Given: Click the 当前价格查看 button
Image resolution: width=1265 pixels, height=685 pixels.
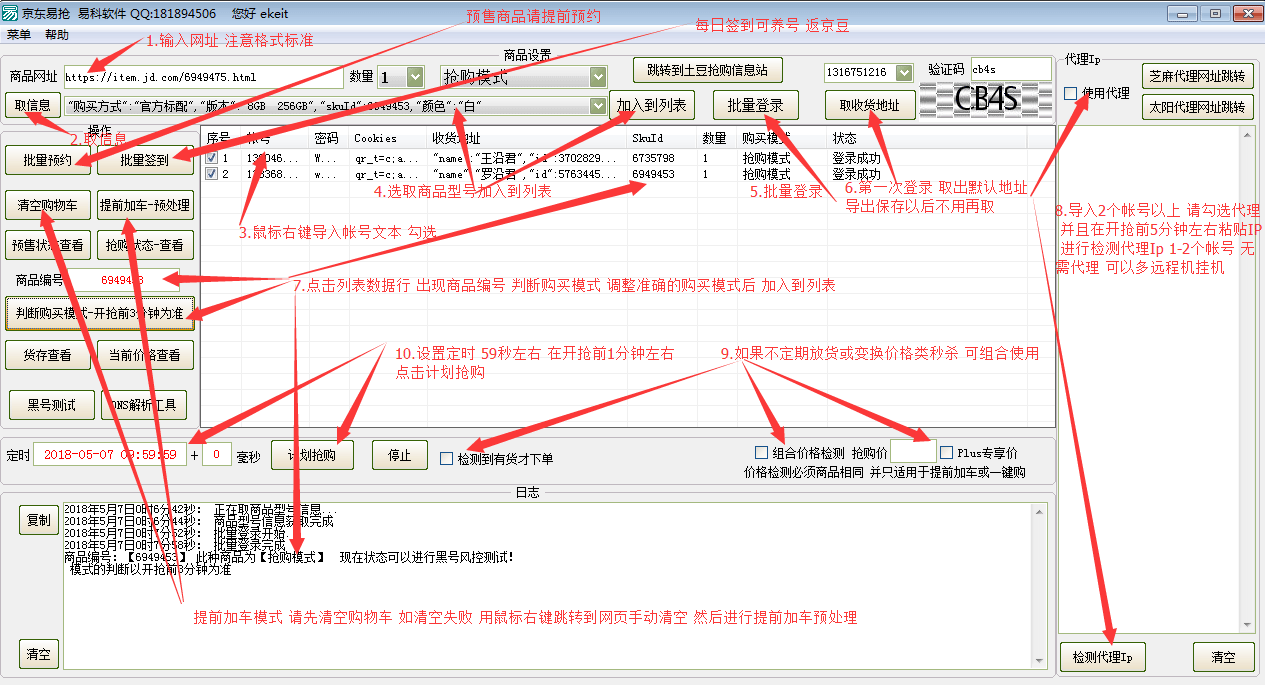Looking at the screenshot, I should tap(144, 355).
